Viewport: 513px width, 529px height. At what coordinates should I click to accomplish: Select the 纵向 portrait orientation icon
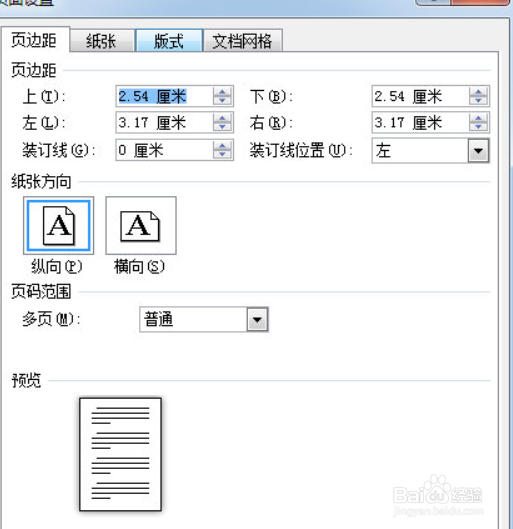tap(59, 225)
